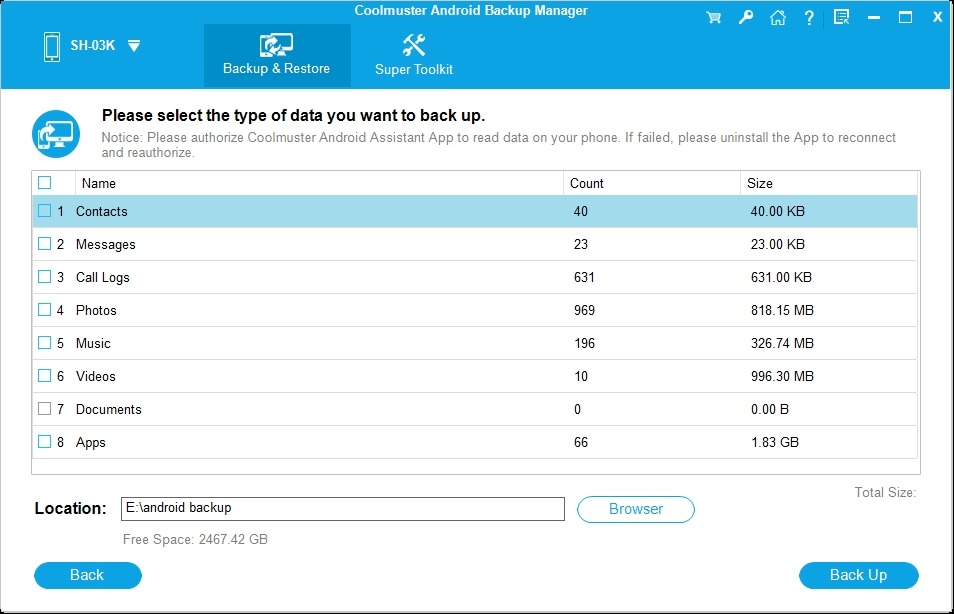
Task: Click the round backup icon beside heading
Action: tap(56, 134)
